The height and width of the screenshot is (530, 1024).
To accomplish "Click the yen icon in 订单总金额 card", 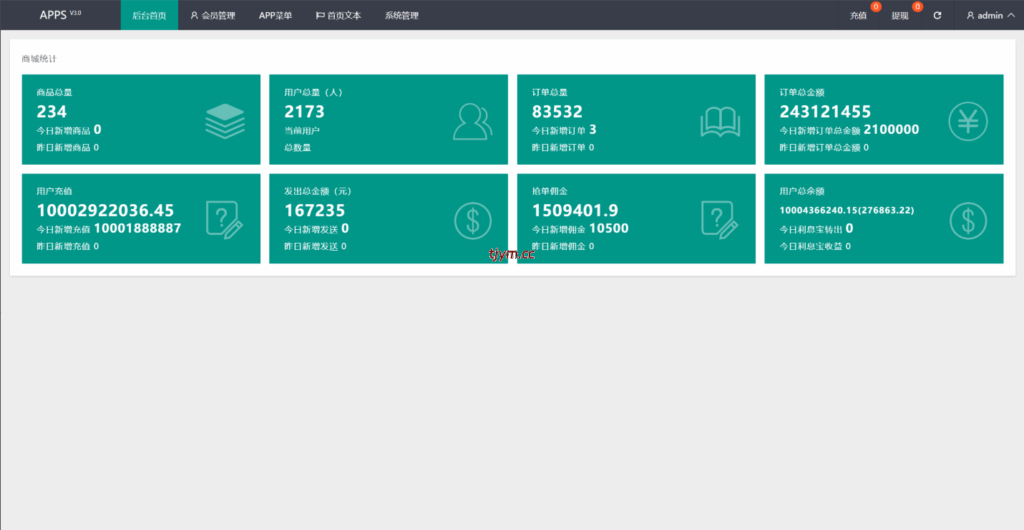I will 967,121.
